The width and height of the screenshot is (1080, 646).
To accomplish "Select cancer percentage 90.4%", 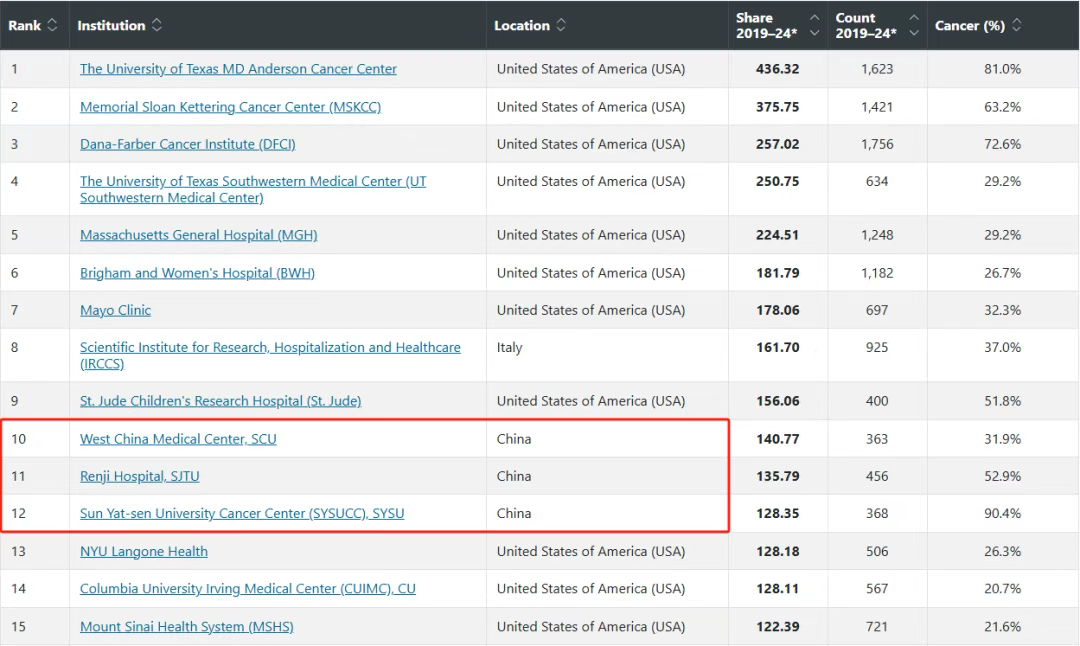I will click(x=1002, y=513).
